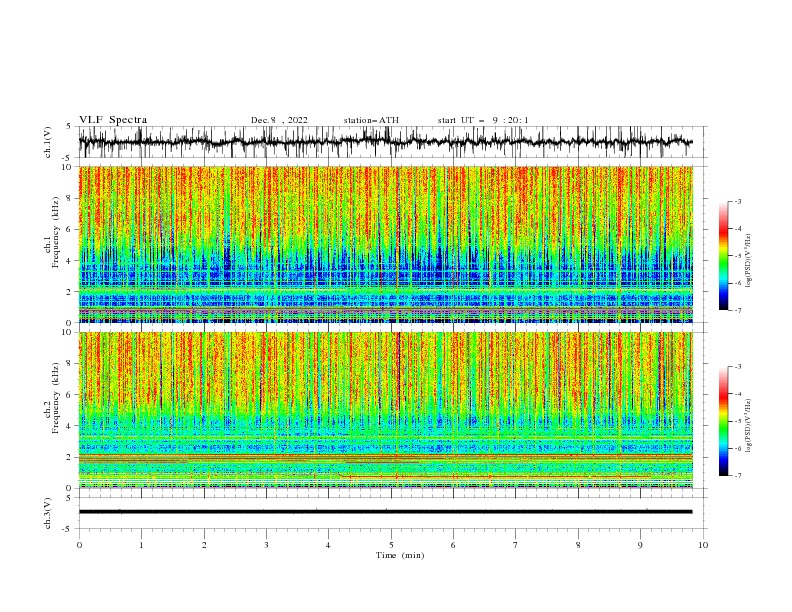792x612 pixels.
Task: Select the "start UT = 9 :20: 1" label
Action: (483, 120)
